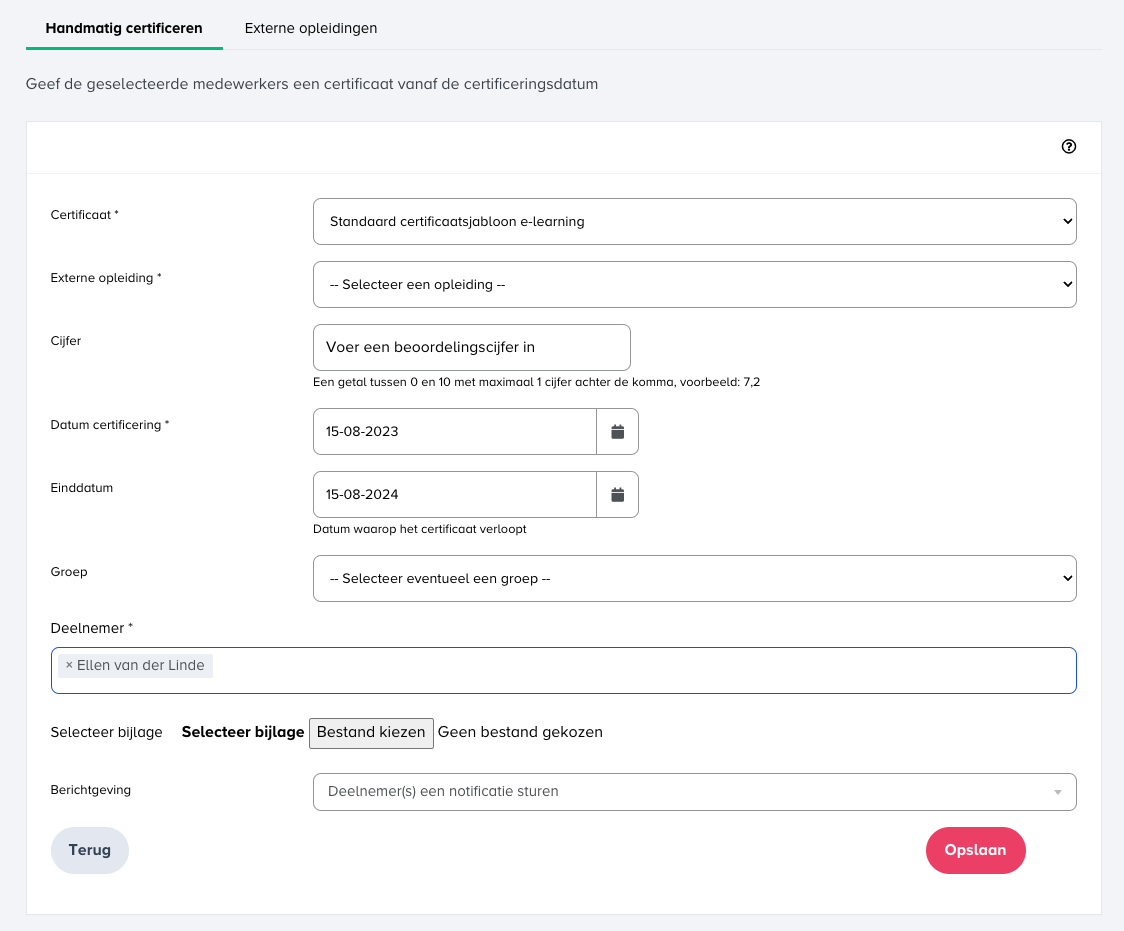Remove Ellen van der Linde tag
This screenshot has width=1124, height=931.
pyautogui.click(x=69, y=666)
